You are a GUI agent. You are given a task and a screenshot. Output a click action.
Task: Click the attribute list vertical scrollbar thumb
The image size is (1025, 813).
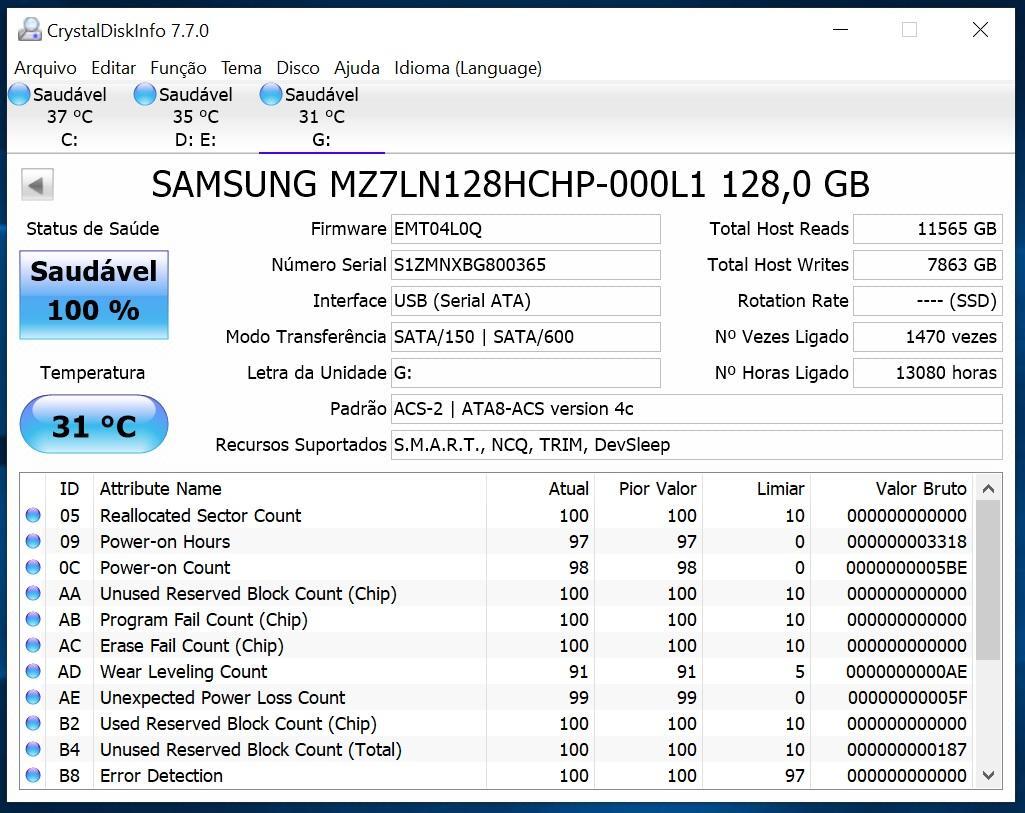988,581
